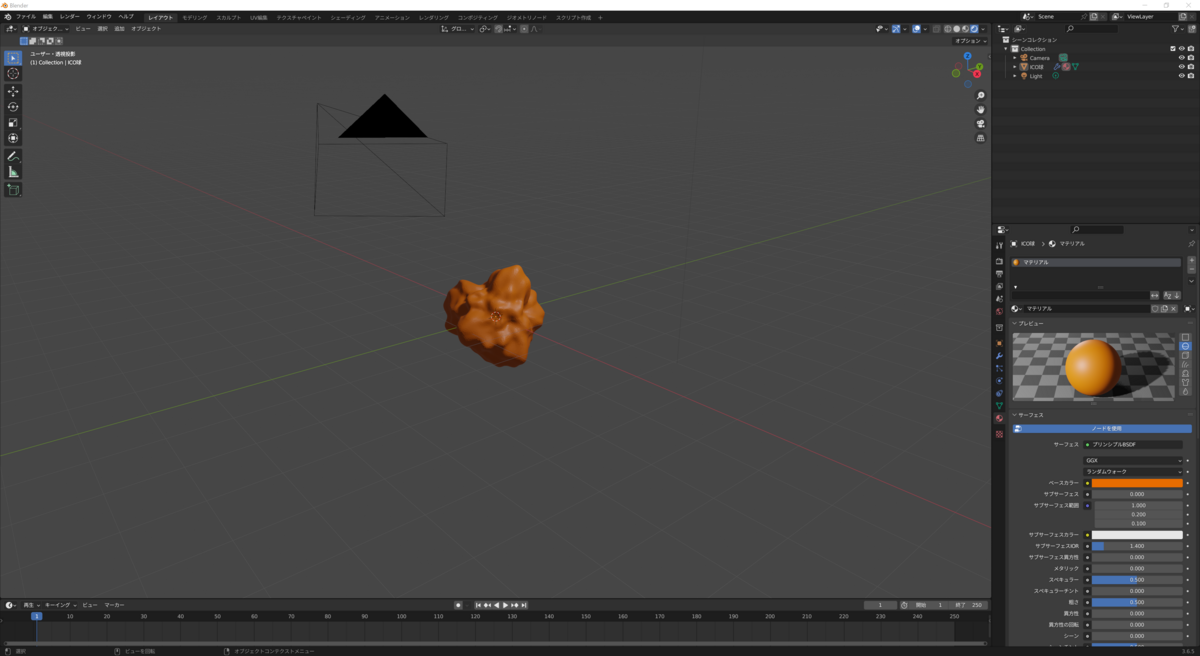Uncheck the Collection exclude checkbox
1200x656 pixels.
pos(1173,49)
